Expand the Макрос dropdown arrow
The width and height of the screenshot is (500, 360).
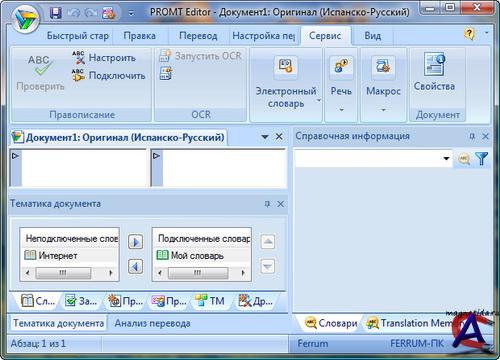tap(383, 110)
